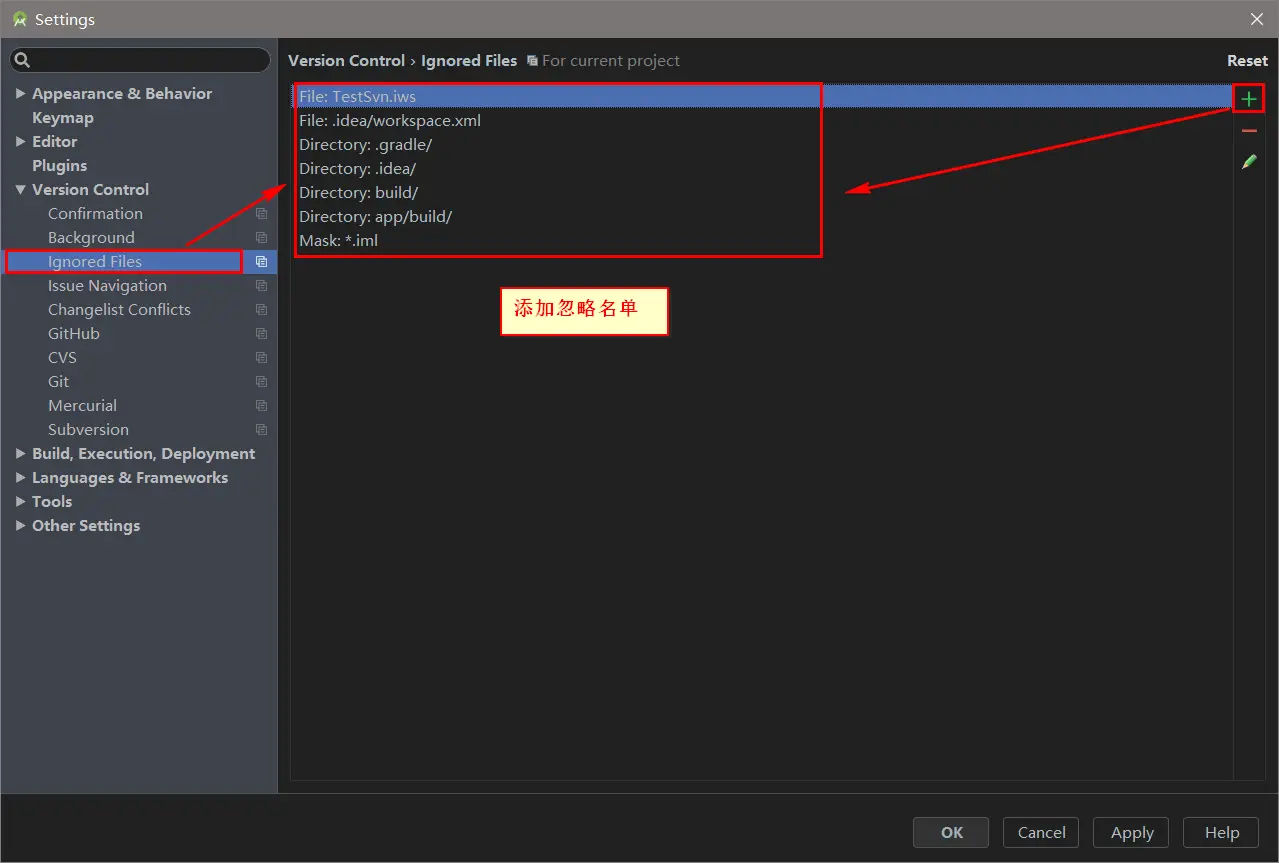Screen dimensions: 1279x863
Task: Select the Directory: app/build/ entry
Action: (x=762, y=217)
